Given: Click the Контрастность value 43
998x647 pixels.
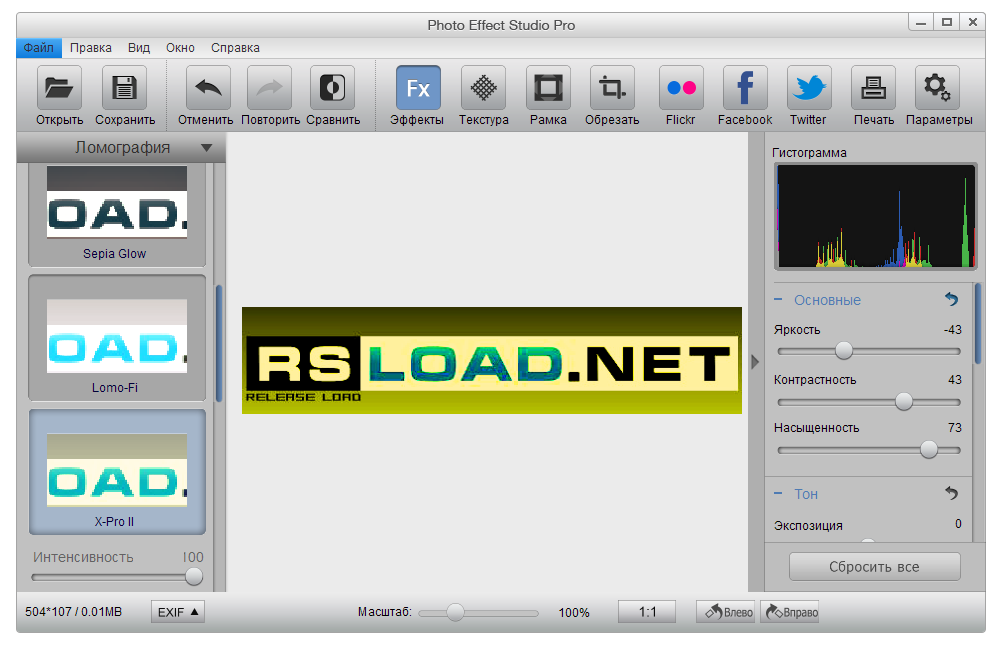Looking at the screenshot, I should (x=955, y=379).
